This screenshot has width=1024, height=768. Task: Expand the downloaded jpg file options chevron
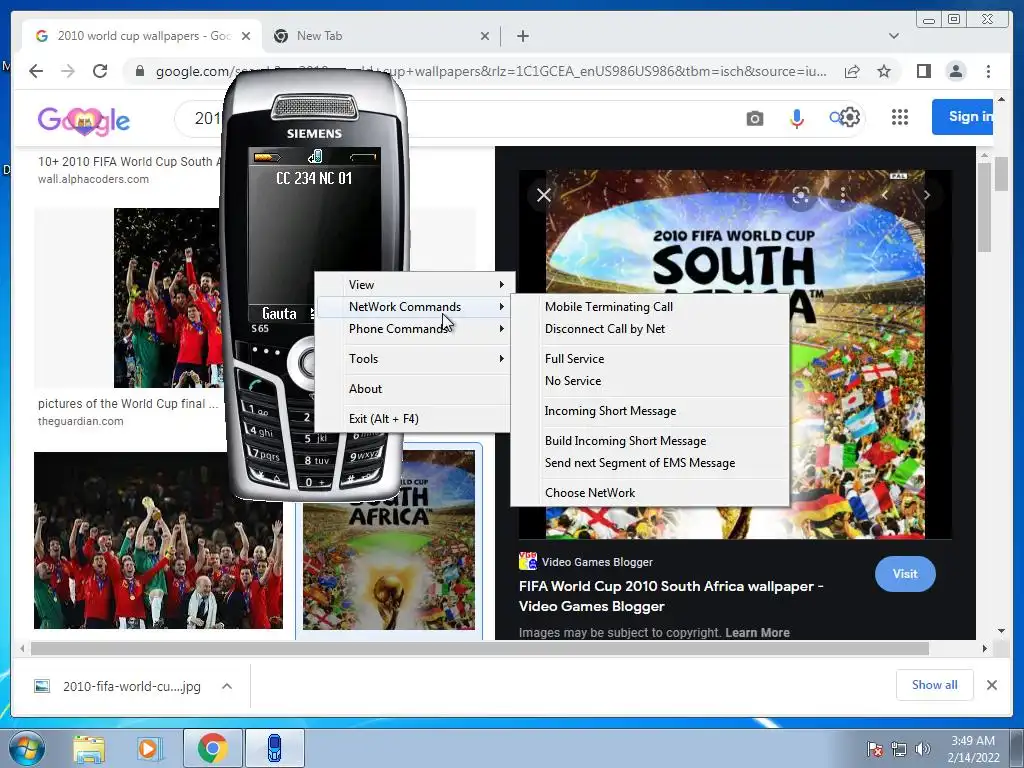227,686
